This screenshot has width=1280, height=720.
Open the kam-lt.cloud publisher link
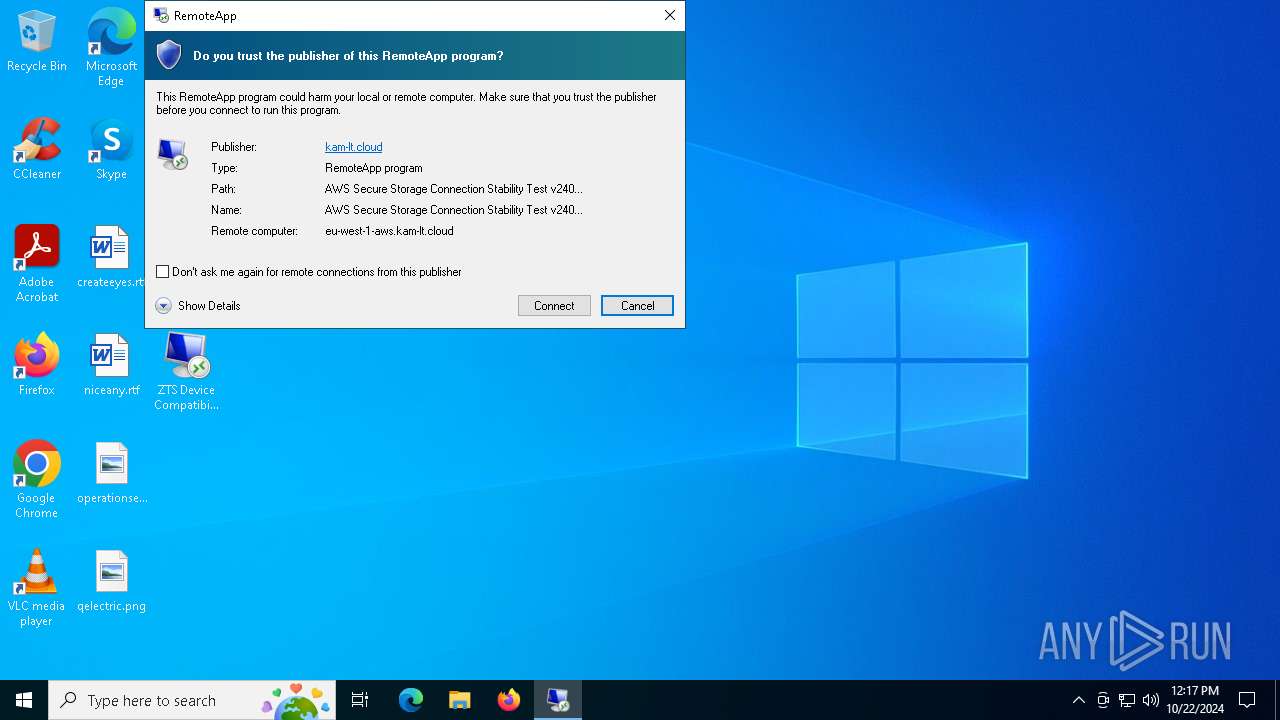pyautogui.click(x=354, y=147)
